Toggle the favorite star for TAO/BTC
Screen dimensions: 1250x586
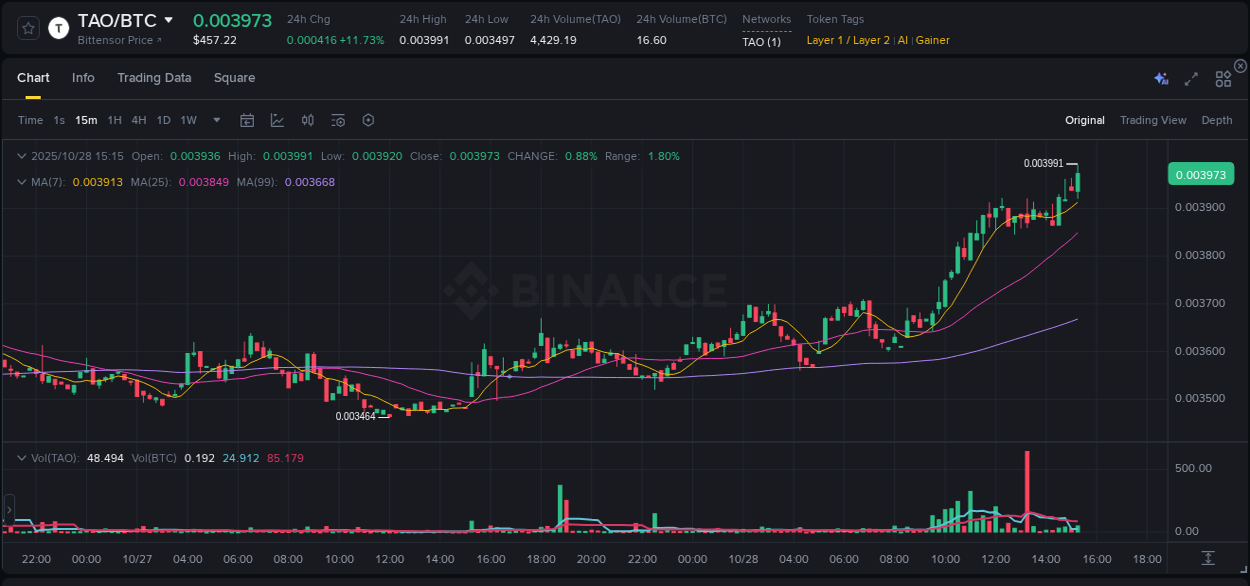coord(26,27)
